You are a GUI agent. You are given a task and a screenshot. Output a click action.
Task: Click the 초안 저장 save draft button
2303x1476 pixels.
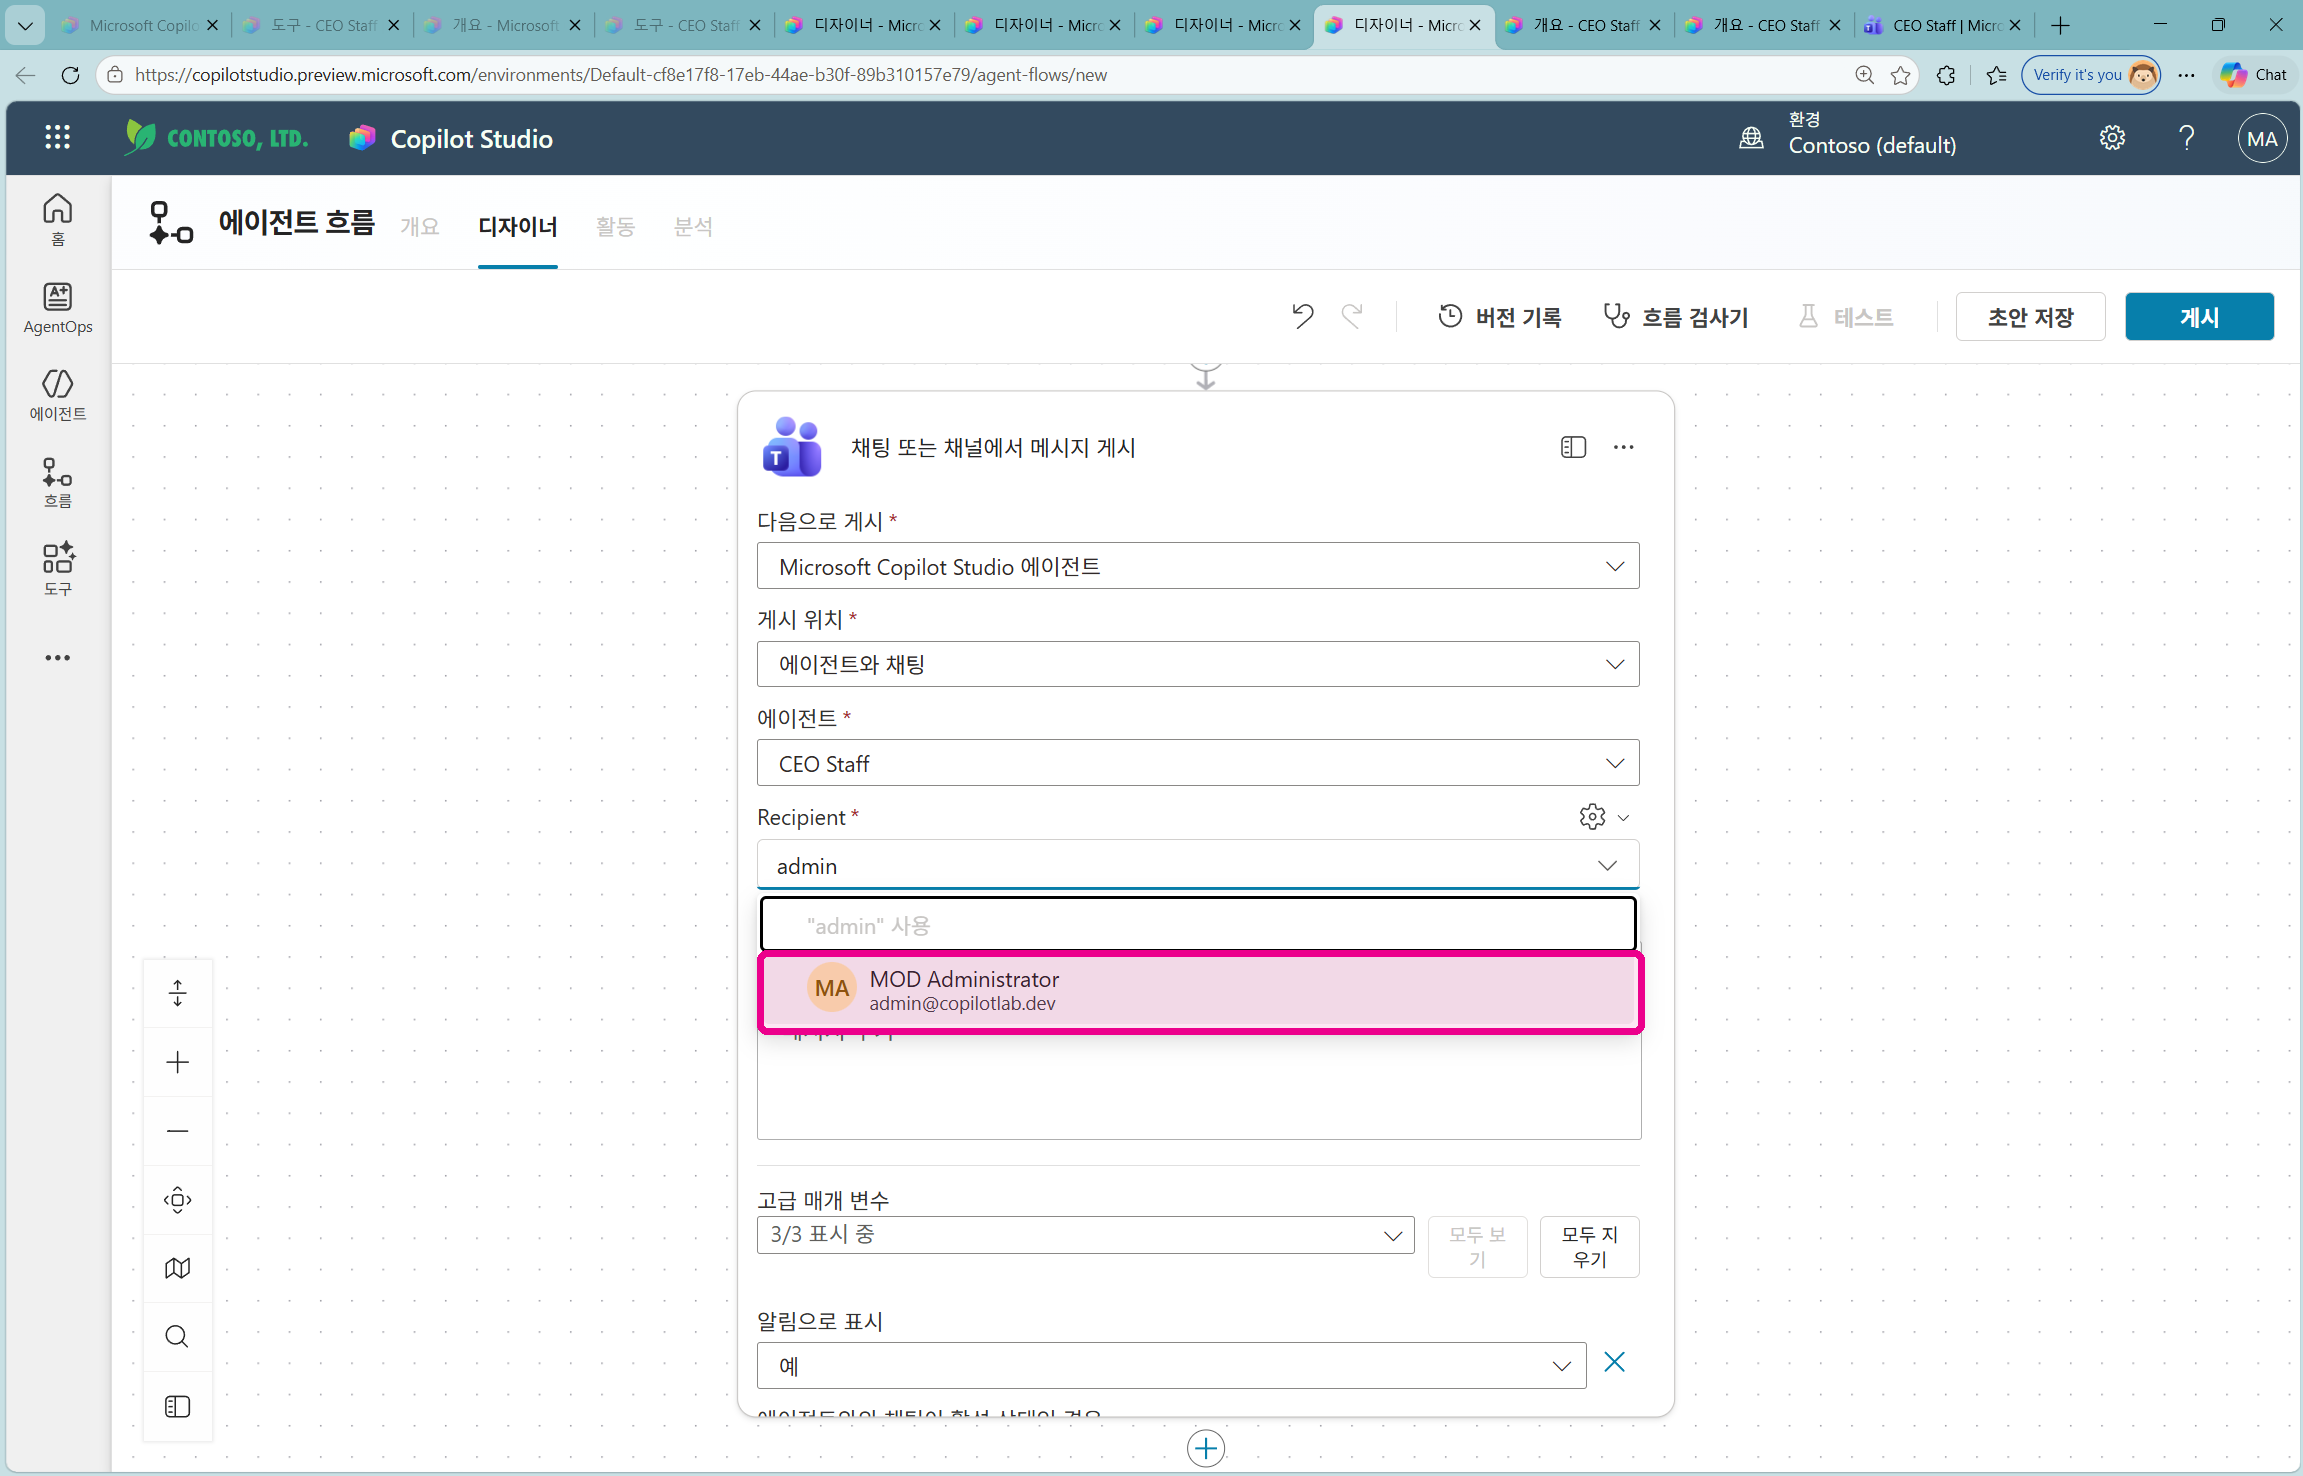pyautogui.click(x=2030, y=317)
